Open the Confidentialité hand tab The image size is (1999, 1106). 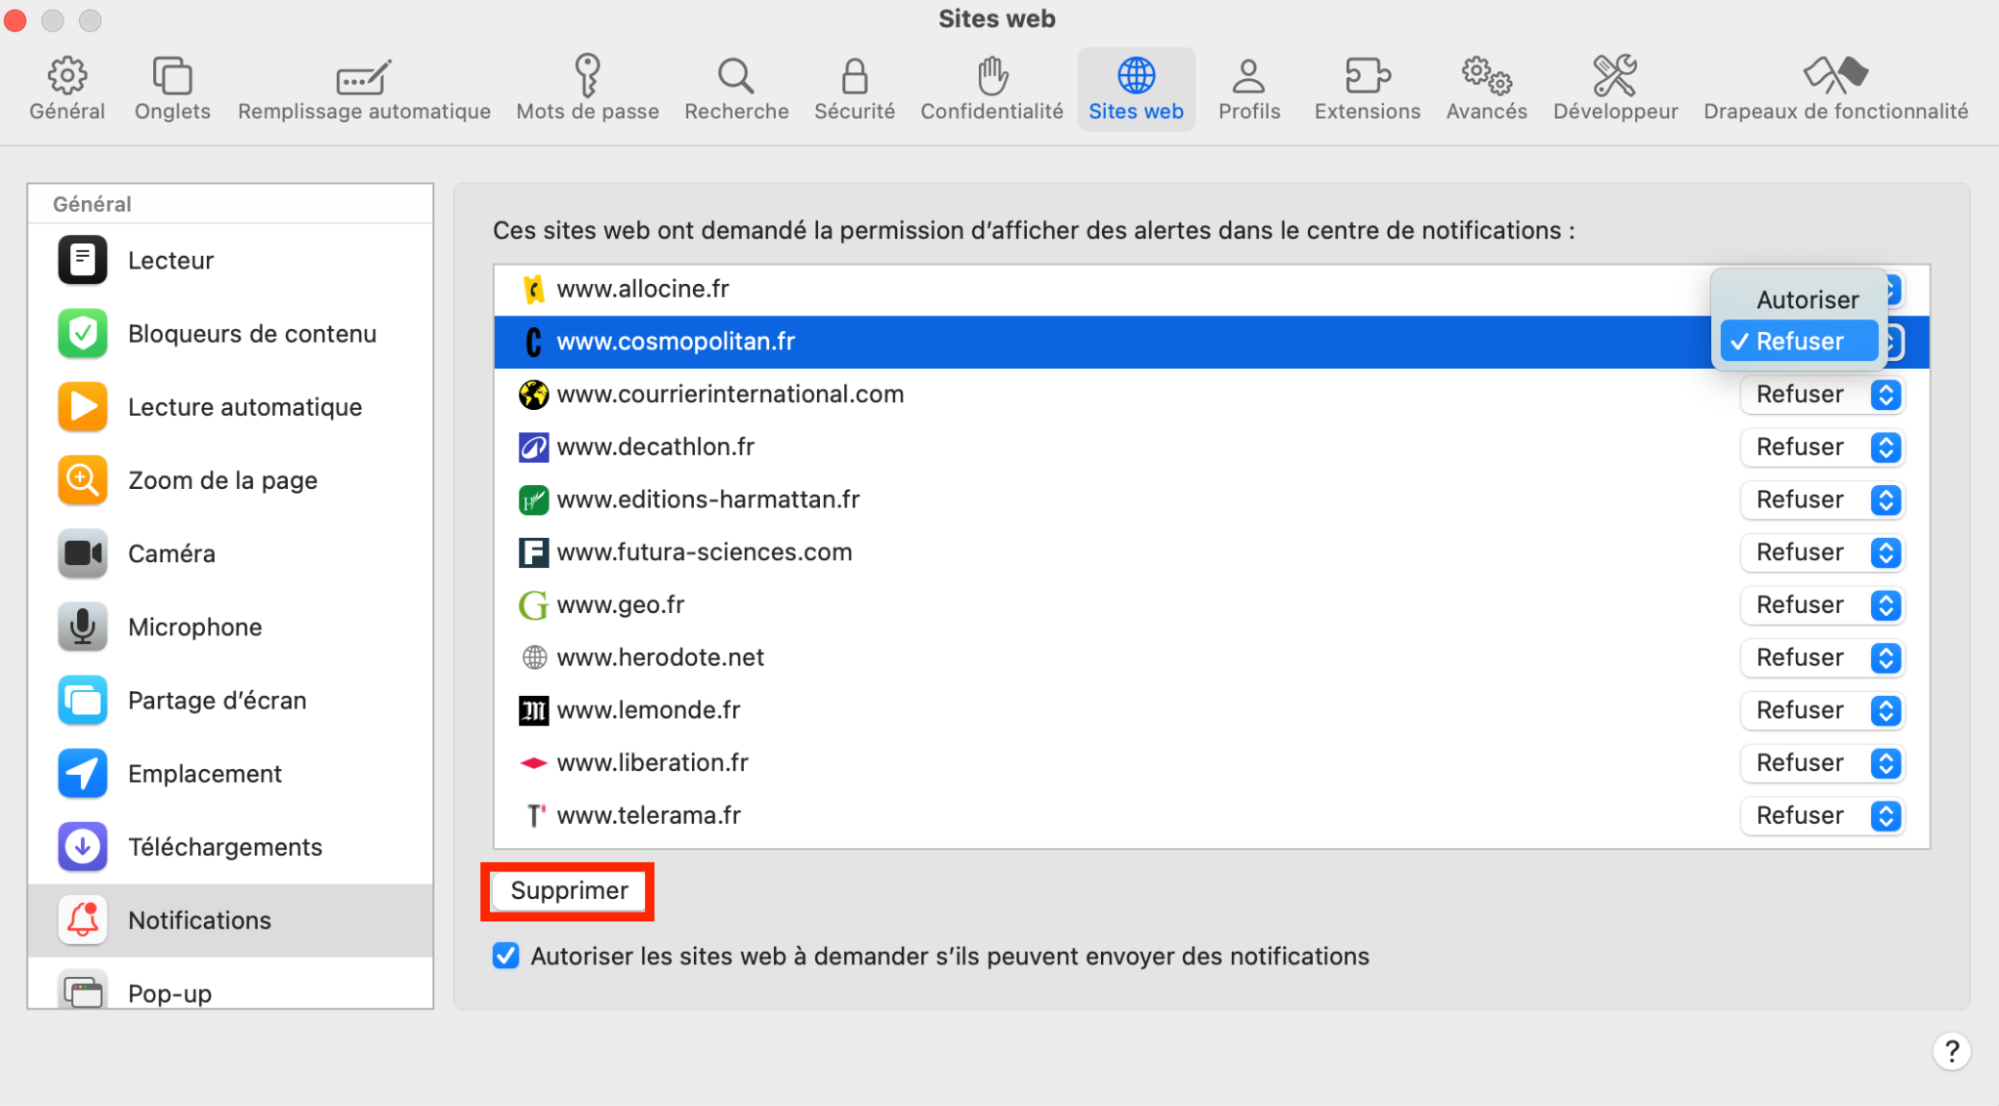(x=991, y=88)
